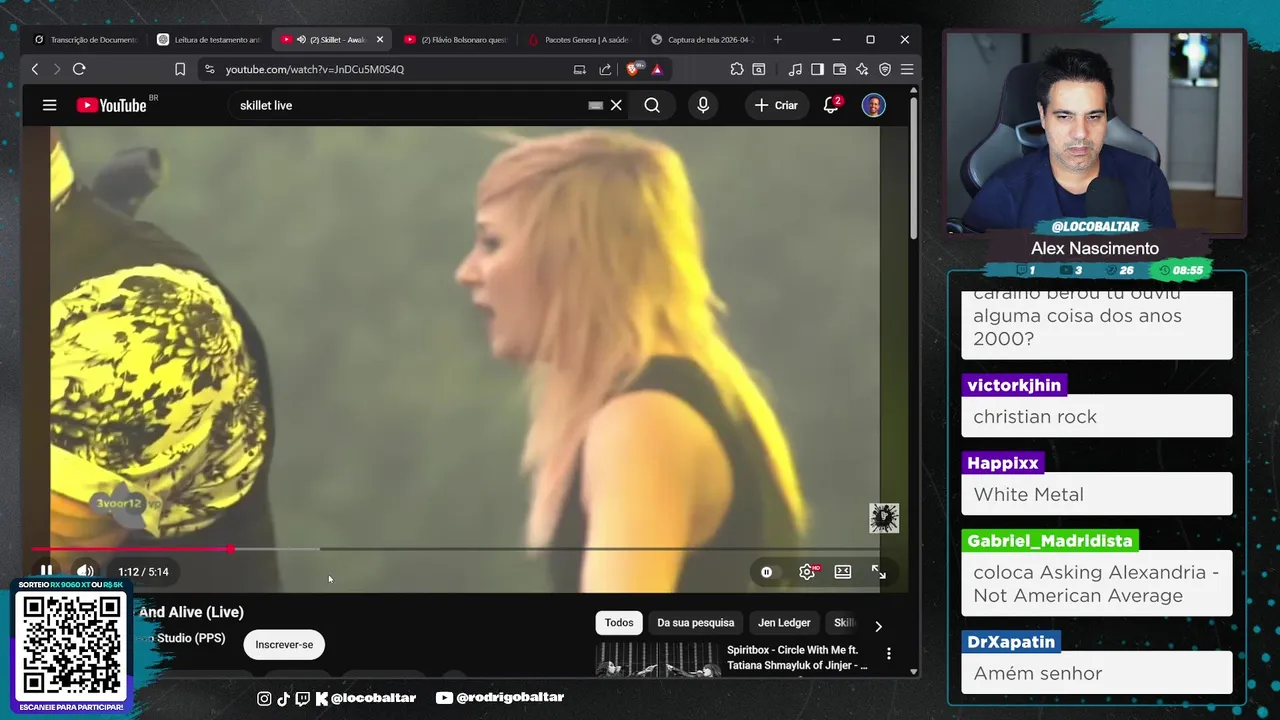The width and height of the screenshot is (1280, 720).
Task: Click victorkjhin chat username
Action: click(1015, 385)
